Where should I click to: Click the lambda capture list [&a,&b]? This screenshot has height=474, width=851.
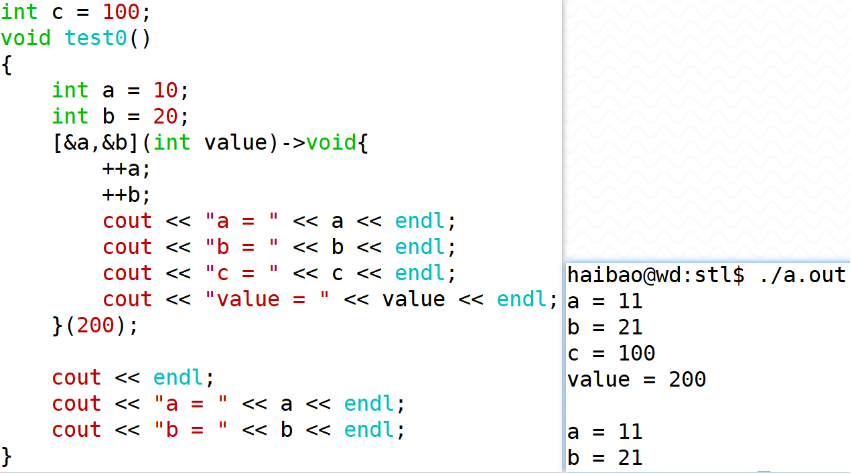tap(95, 143)
